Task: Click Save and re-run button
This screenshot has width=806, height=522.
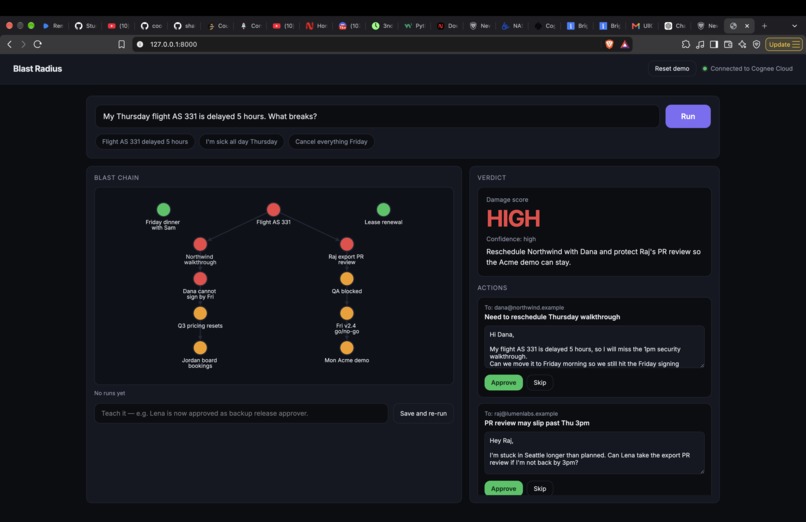Action: [x=423, y=413]
